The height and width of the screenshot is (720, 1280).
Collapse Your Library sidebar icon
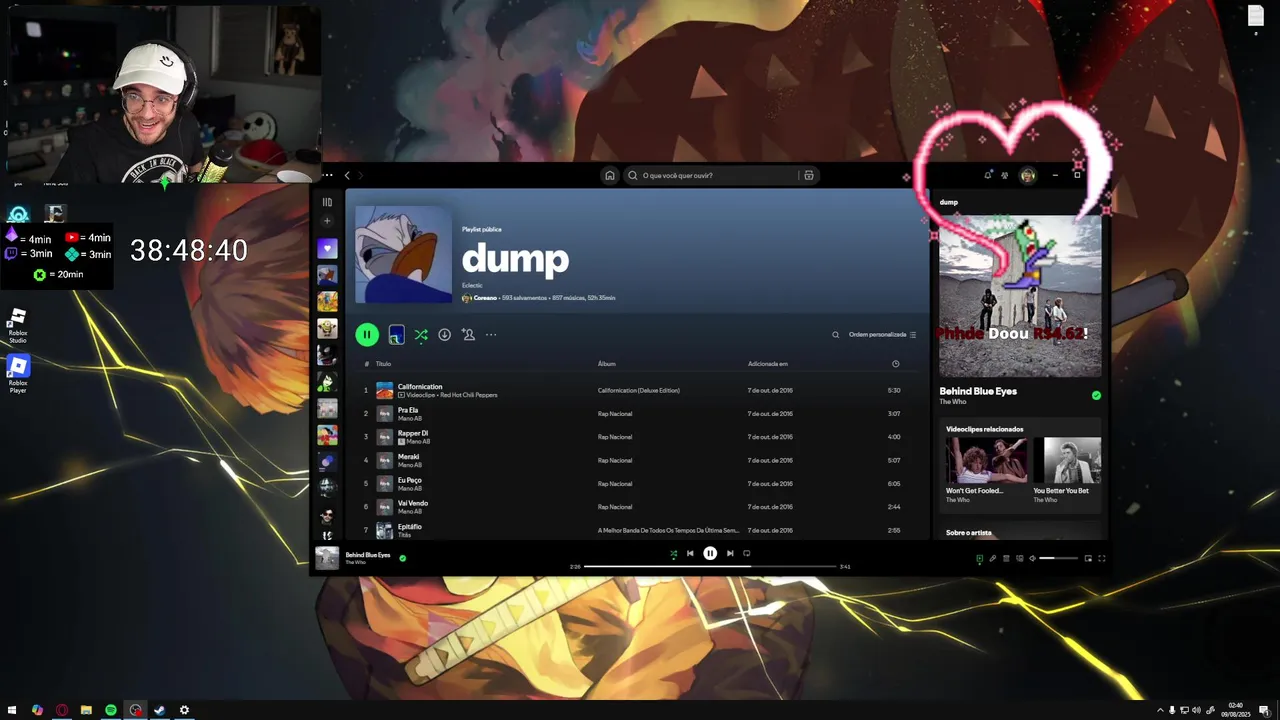[x=327, y=202]
